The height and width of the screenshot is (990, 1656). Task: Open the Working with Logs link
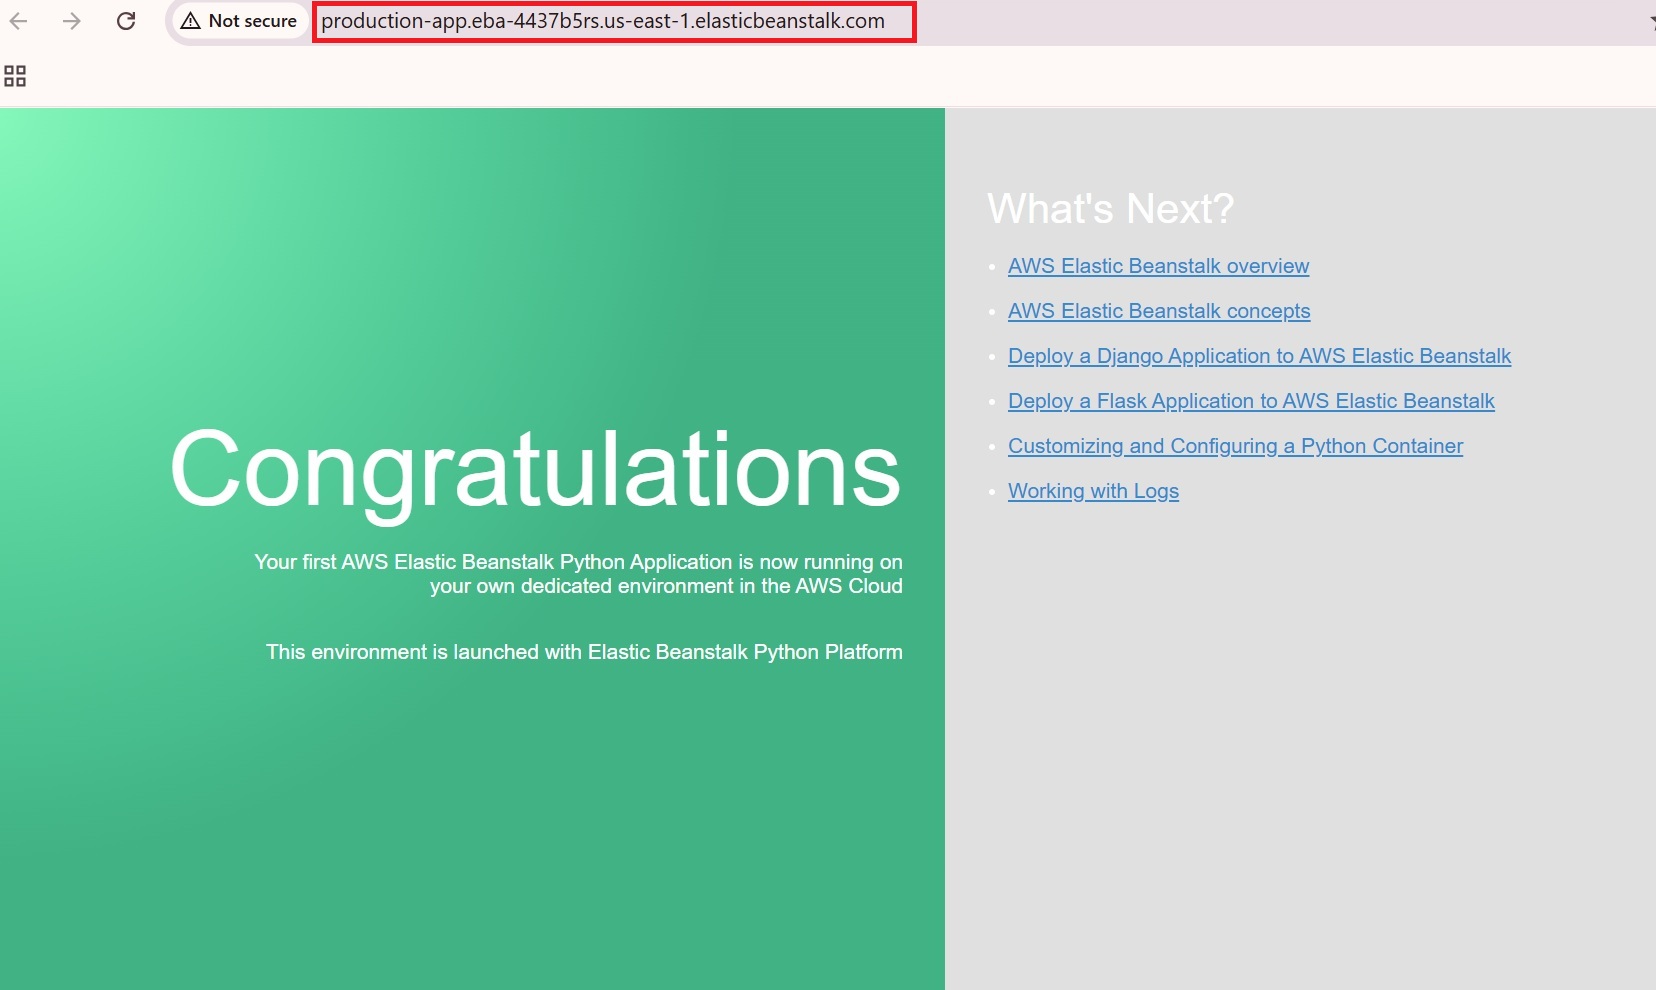point(1093,491)
